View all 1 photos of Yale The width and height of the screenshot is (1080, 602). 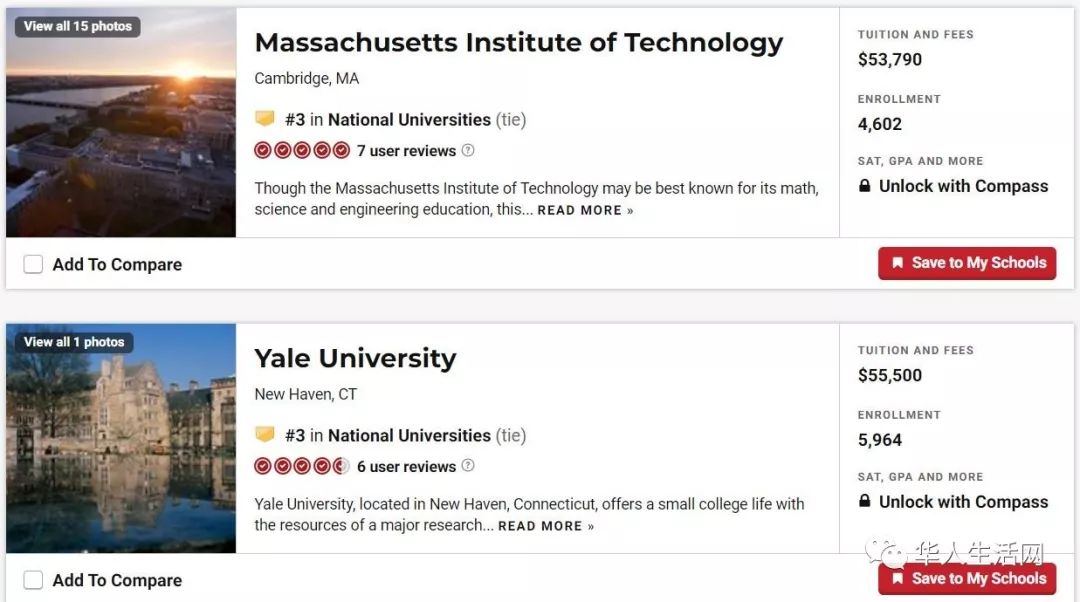(x=74, y=342)
